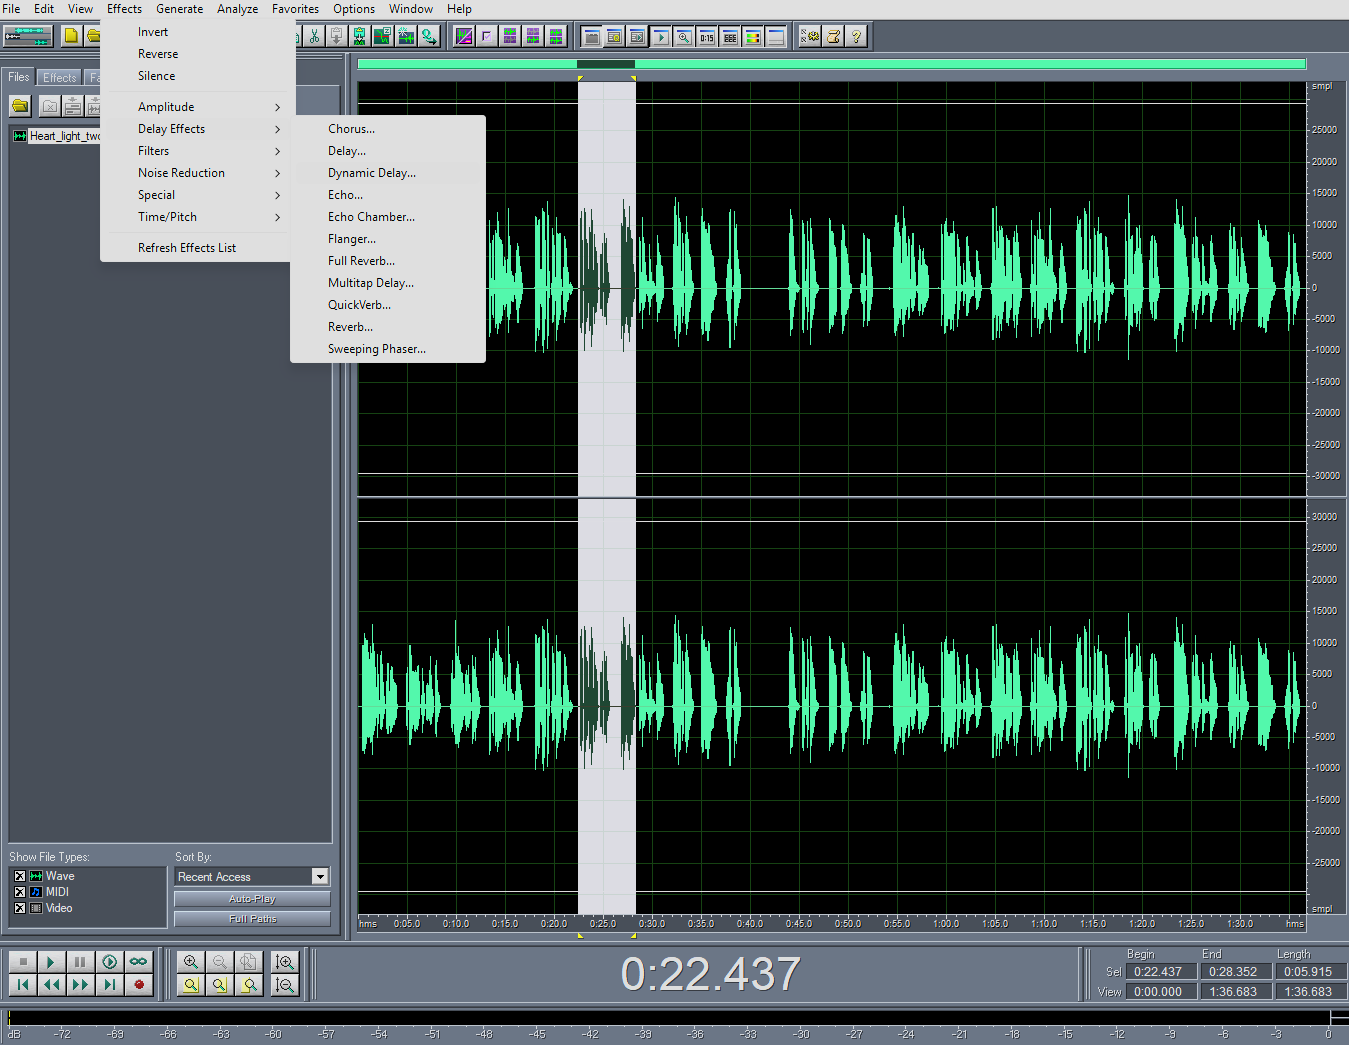Click the Paste clipboard icon in the toolbar
The width and height of the screenshot is (1349, 1045).
pos(336,36)
